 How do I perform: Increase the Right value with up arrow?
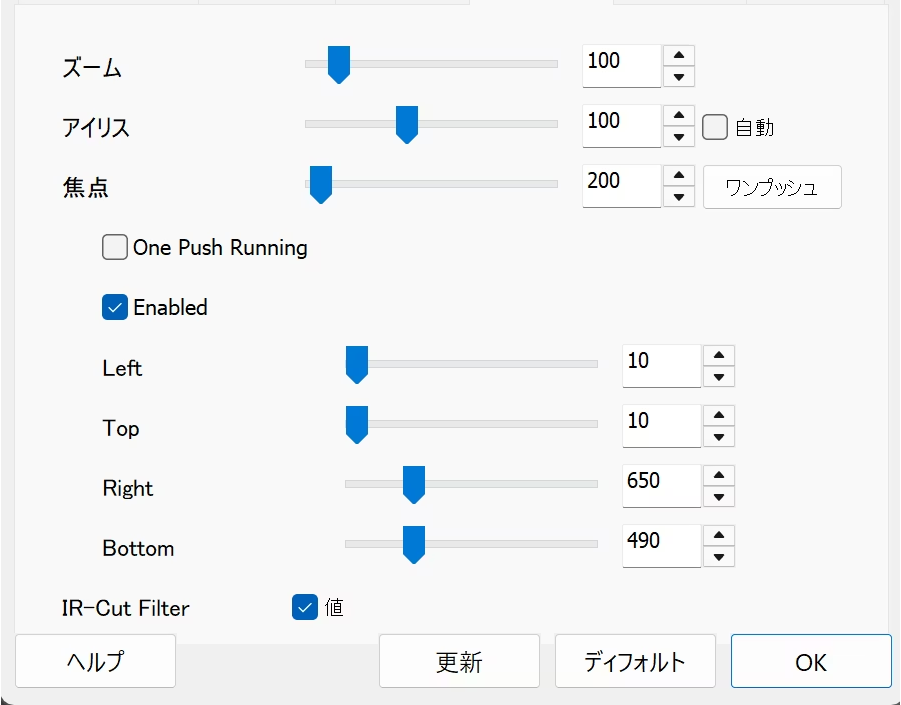(x=719, y=476)
